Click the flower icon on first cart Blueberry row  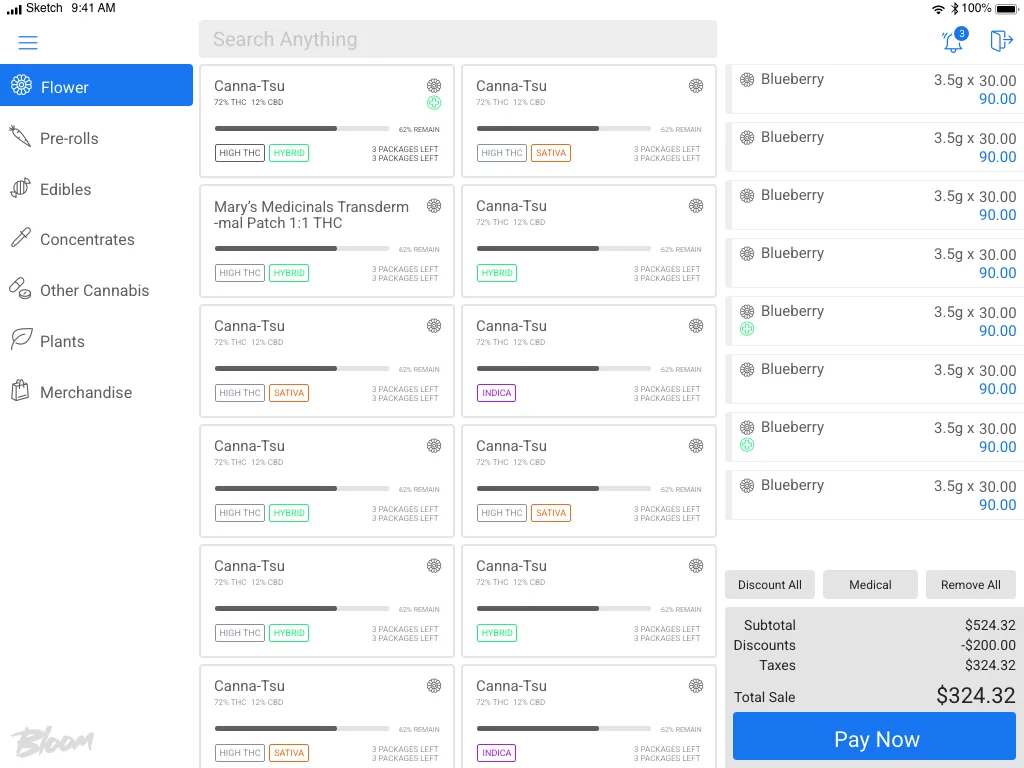[x=747, y=80]
